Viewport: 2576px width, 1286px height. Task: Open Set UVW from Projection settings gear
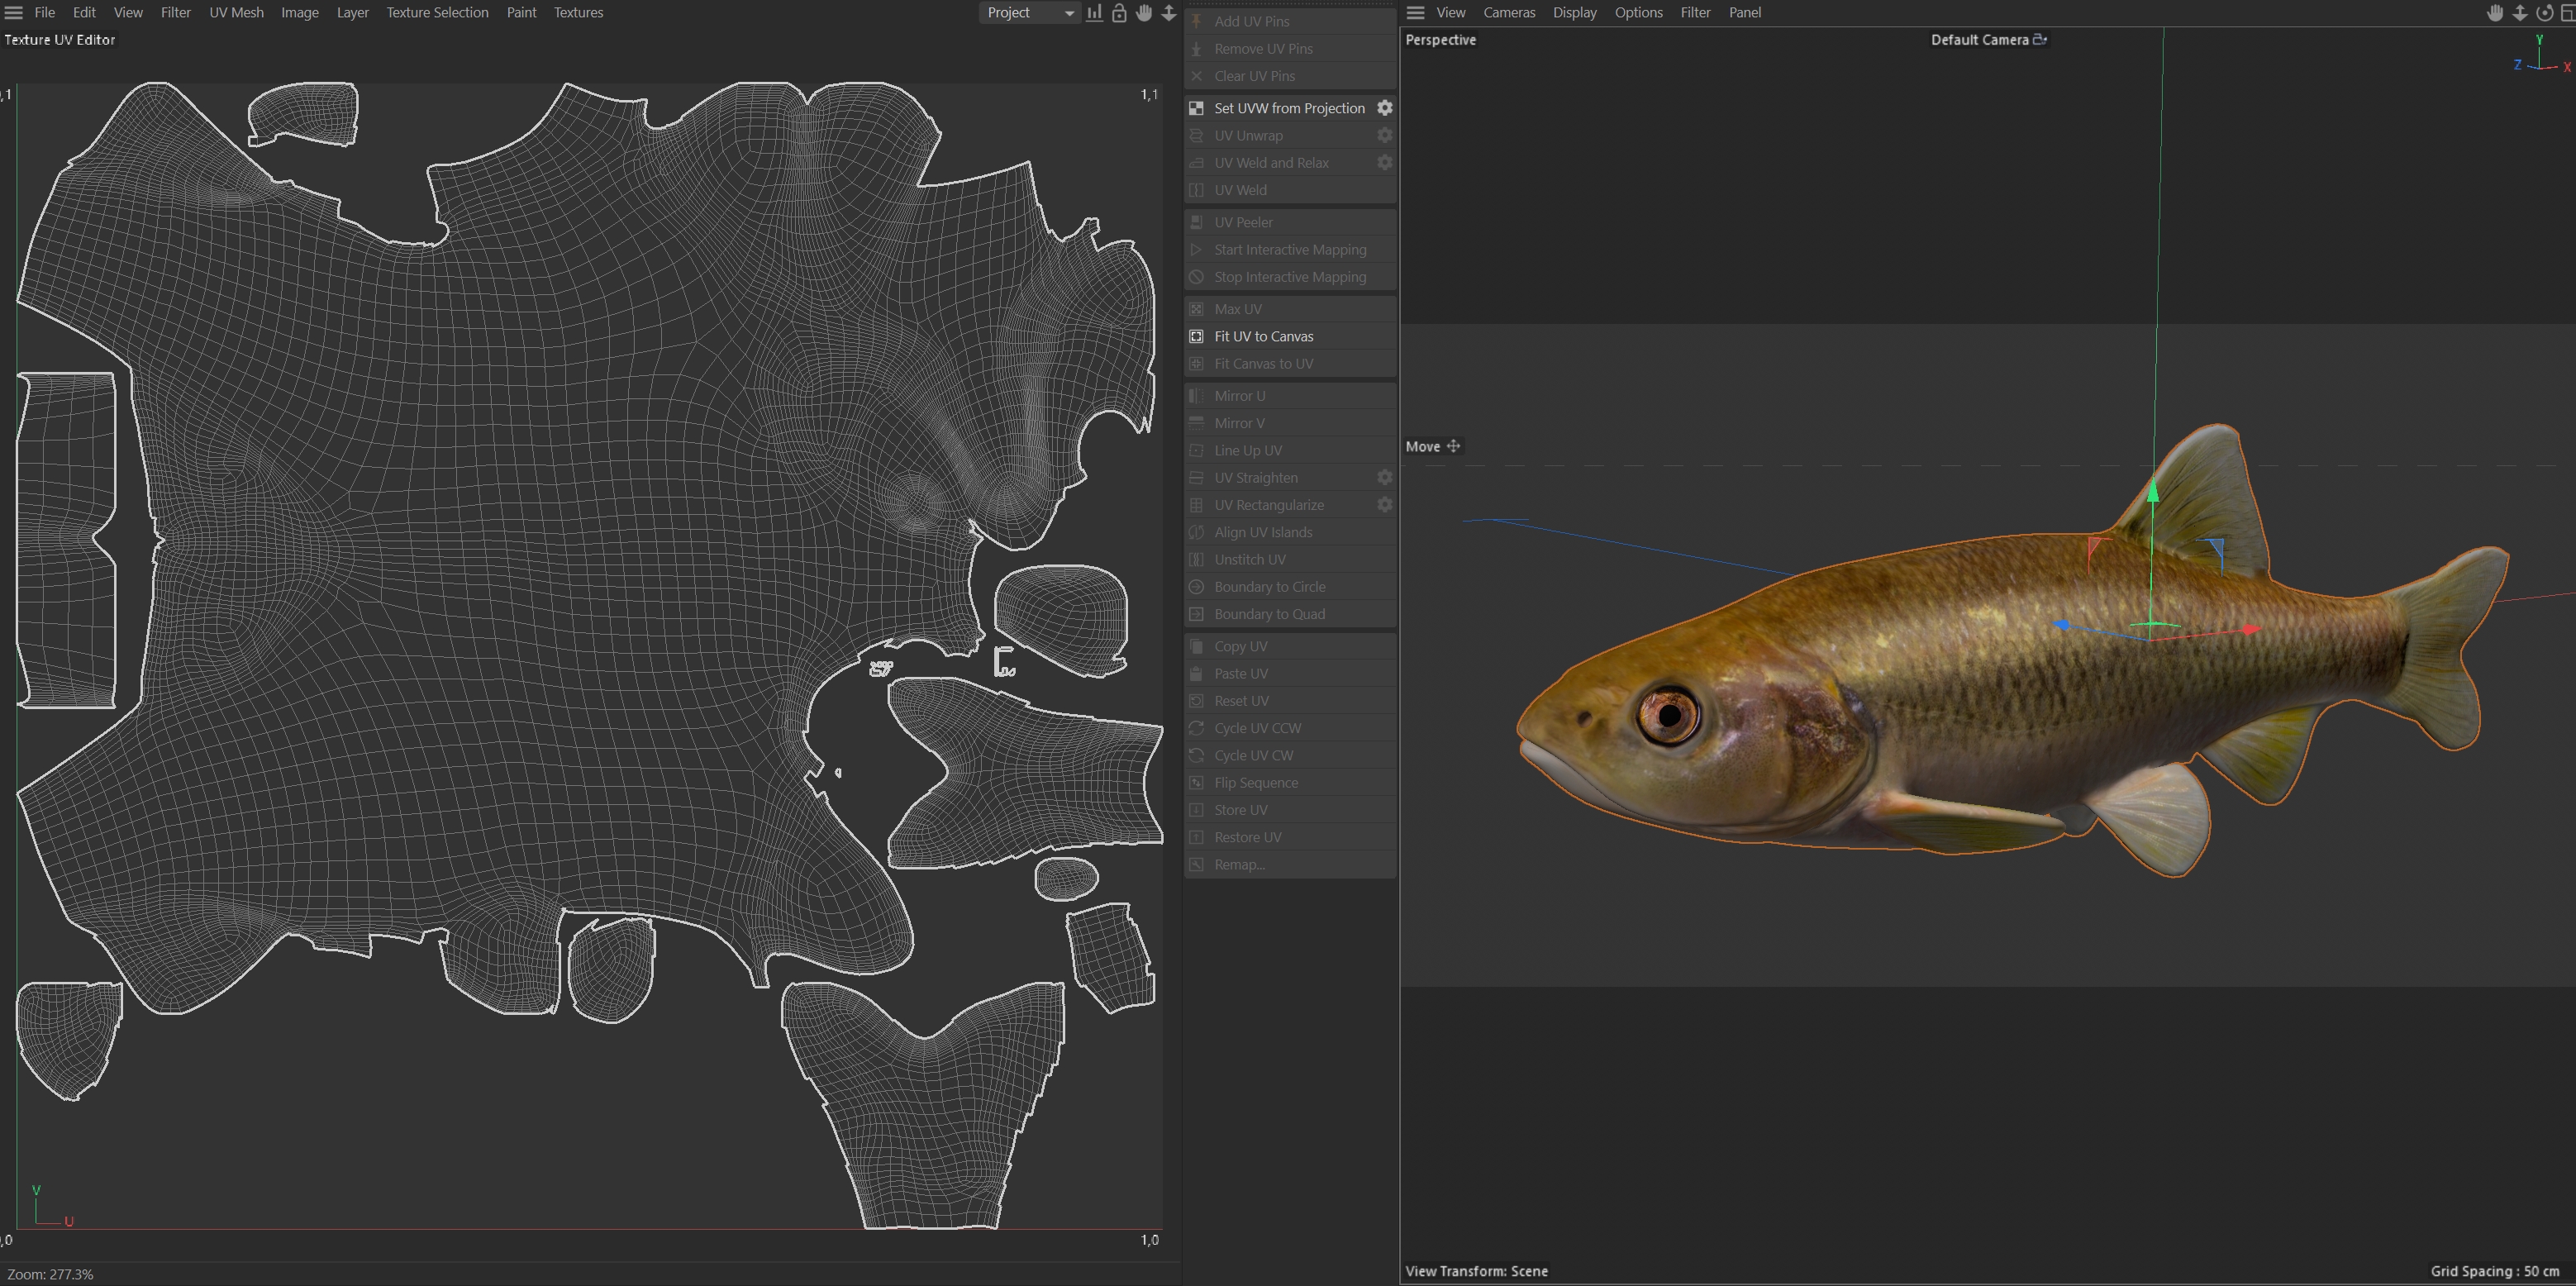coord(1384,108)
